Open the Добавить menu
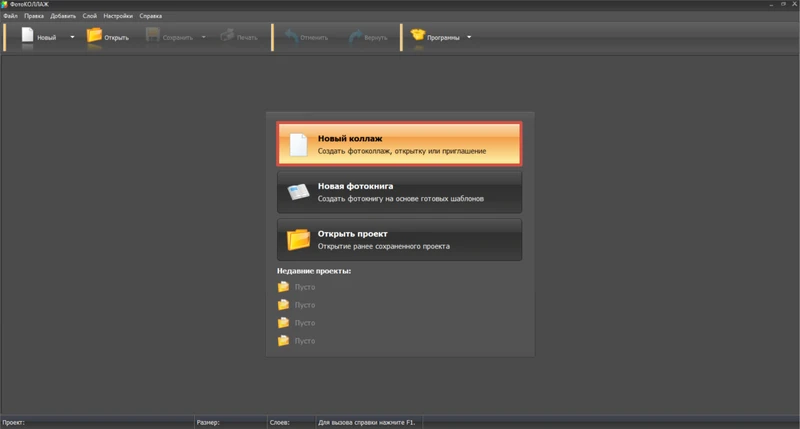 (x=63, y=16)
